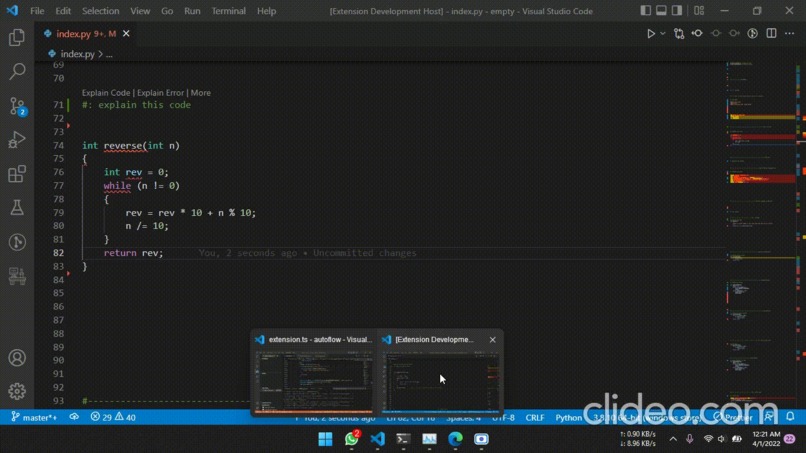Open Problems via errors and warnings count
The image size is (806, 453).
pos(113,417)
